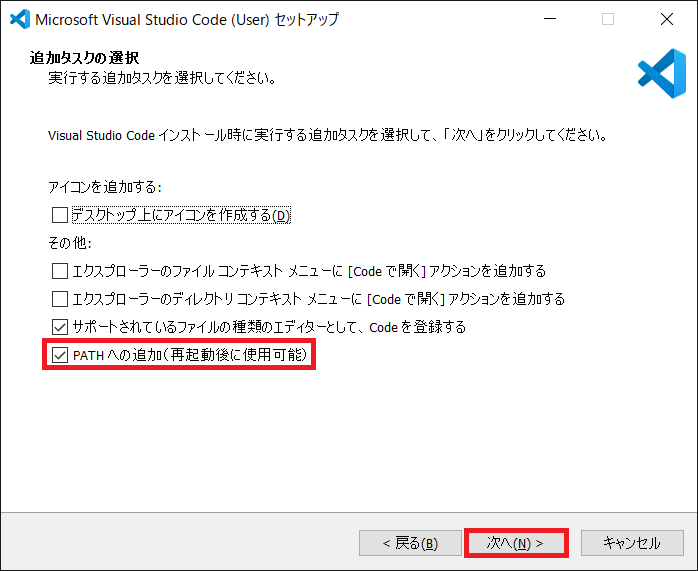Enable the desktop icon creation checkbox
The width and height of the screenshot is (698, 571).
pos(60,215)
